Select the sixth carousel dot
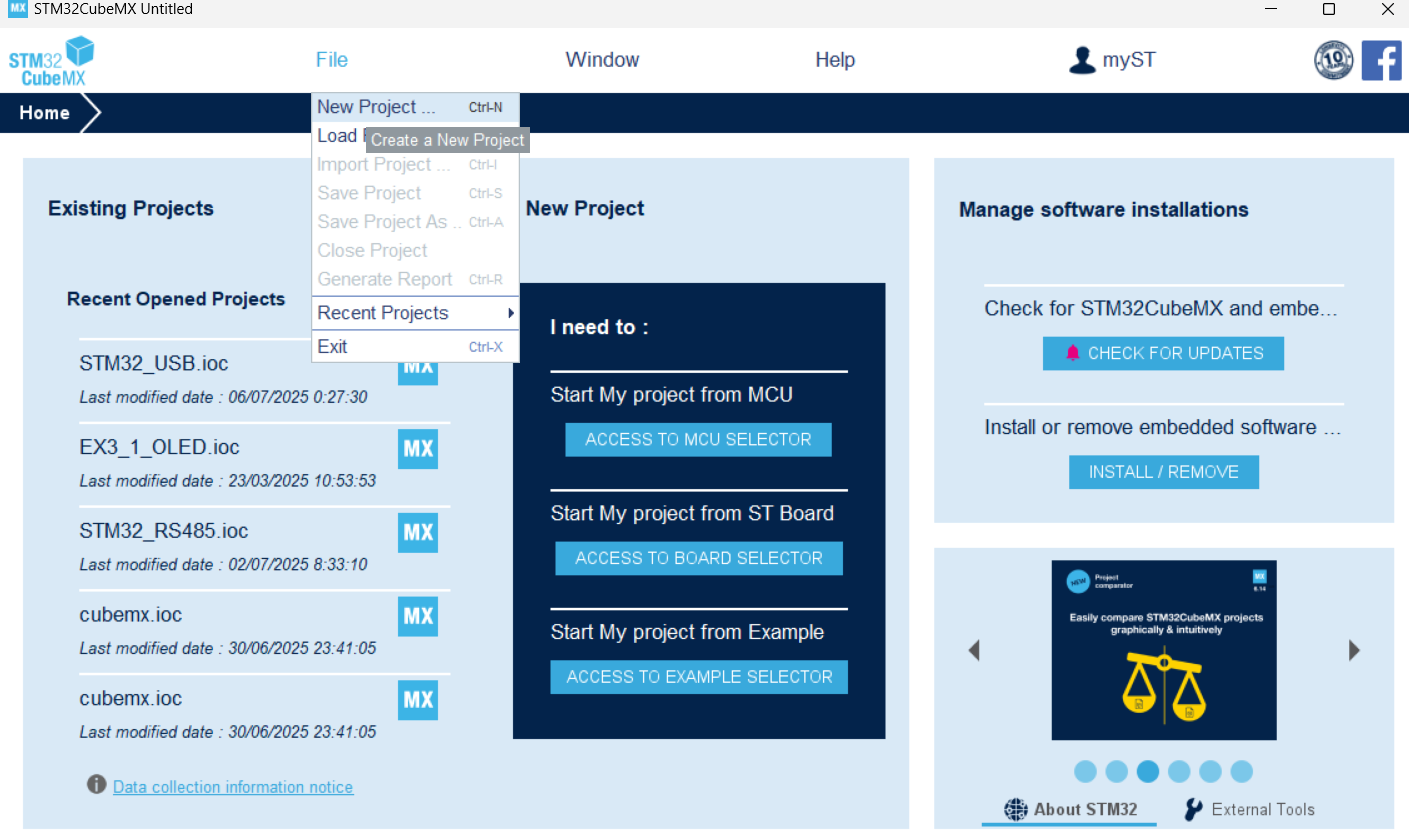This screenshot has width=1409, height=840. (1242, 771)
